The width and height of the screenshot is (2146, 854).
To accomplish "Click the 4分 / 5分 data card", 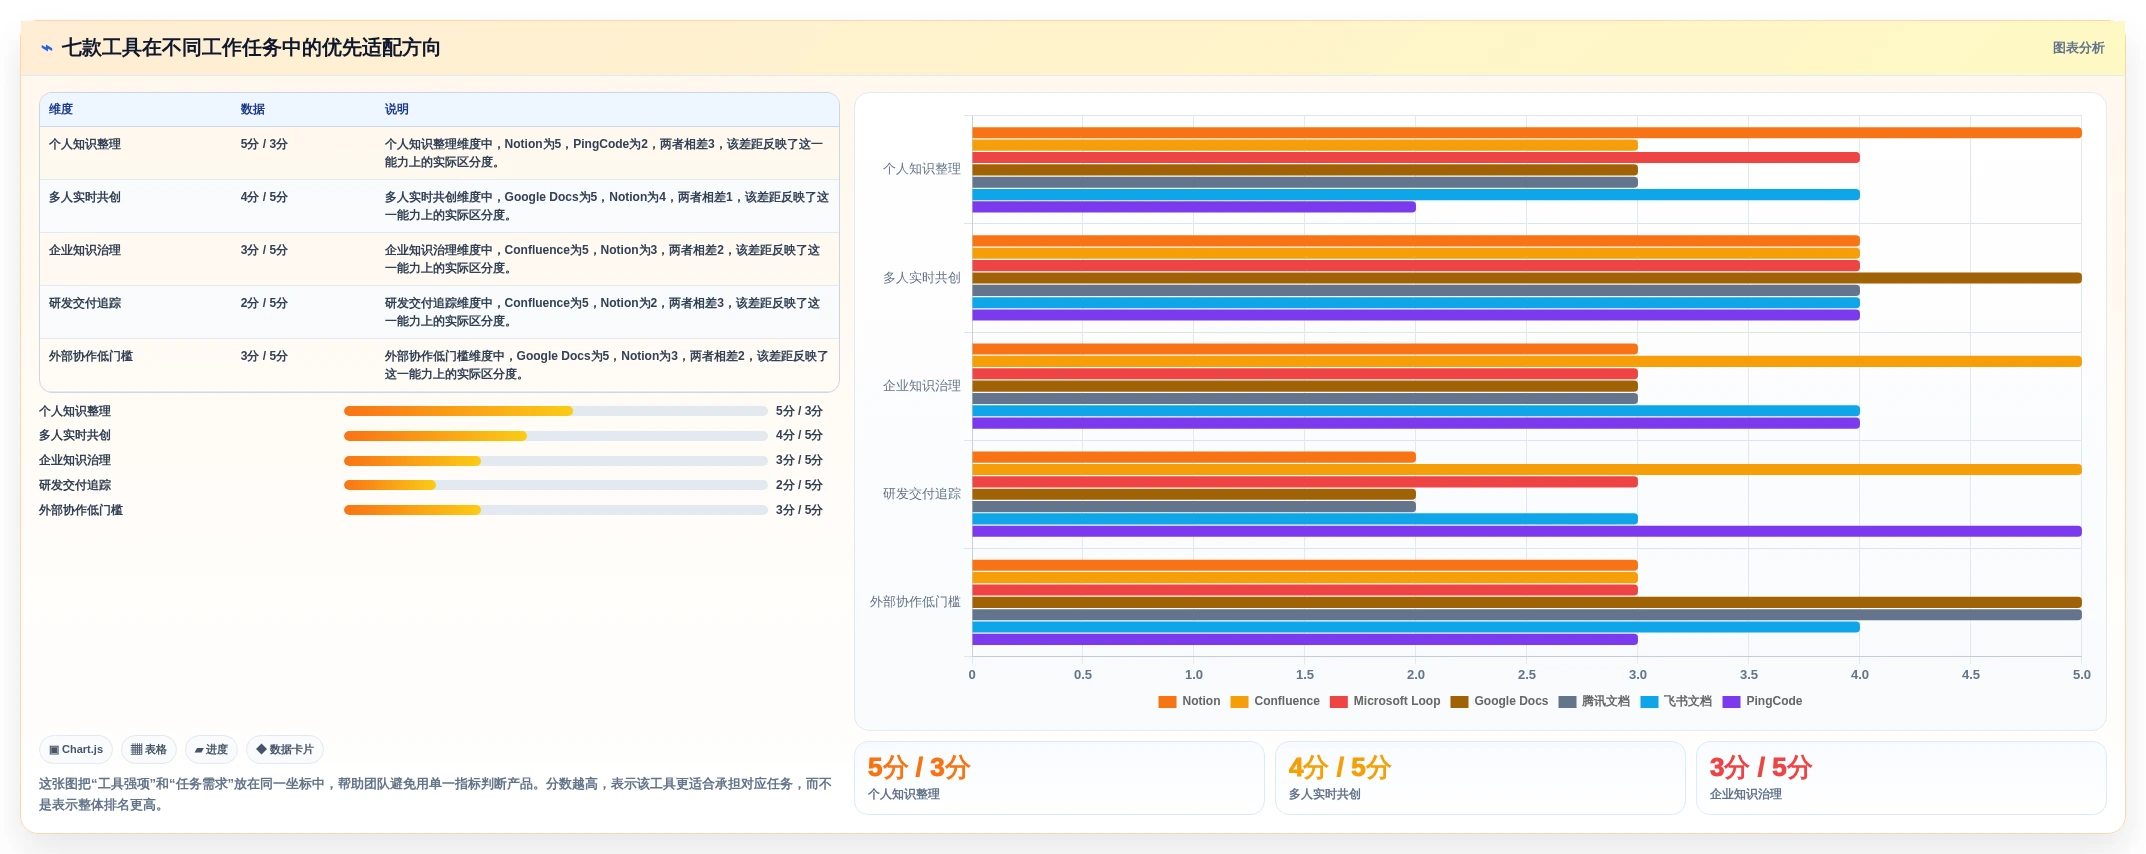I will pyautogui.click(x=1480, y=778).
